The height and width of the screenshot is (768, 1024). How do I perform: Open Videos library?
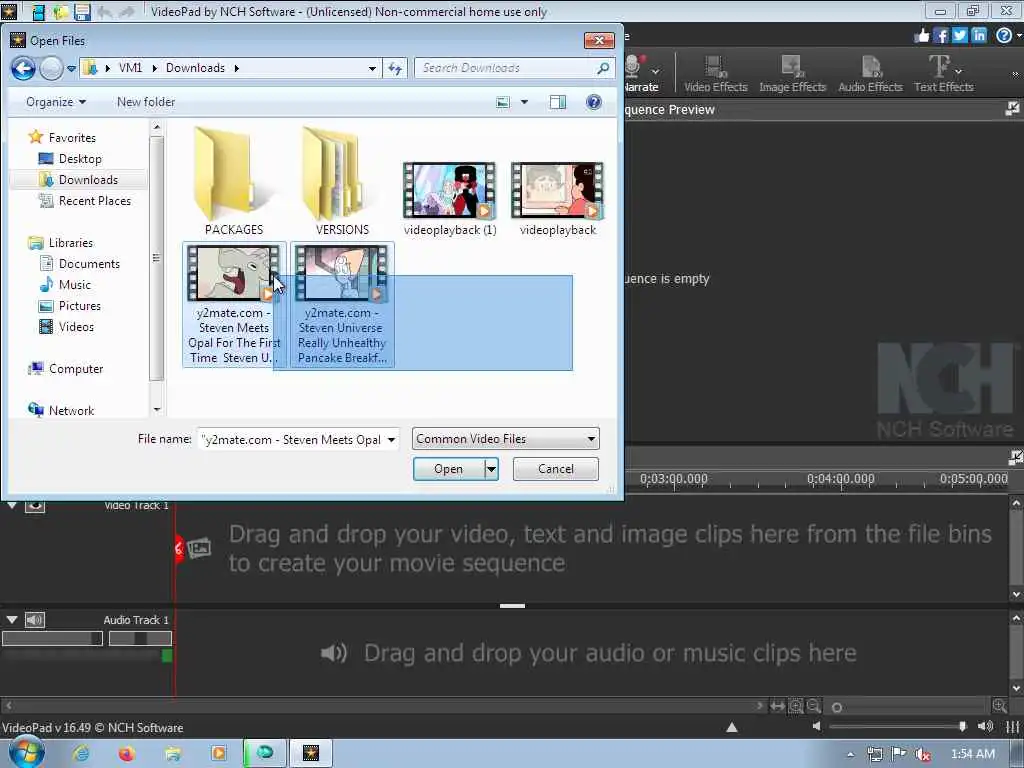click(76, 327)
